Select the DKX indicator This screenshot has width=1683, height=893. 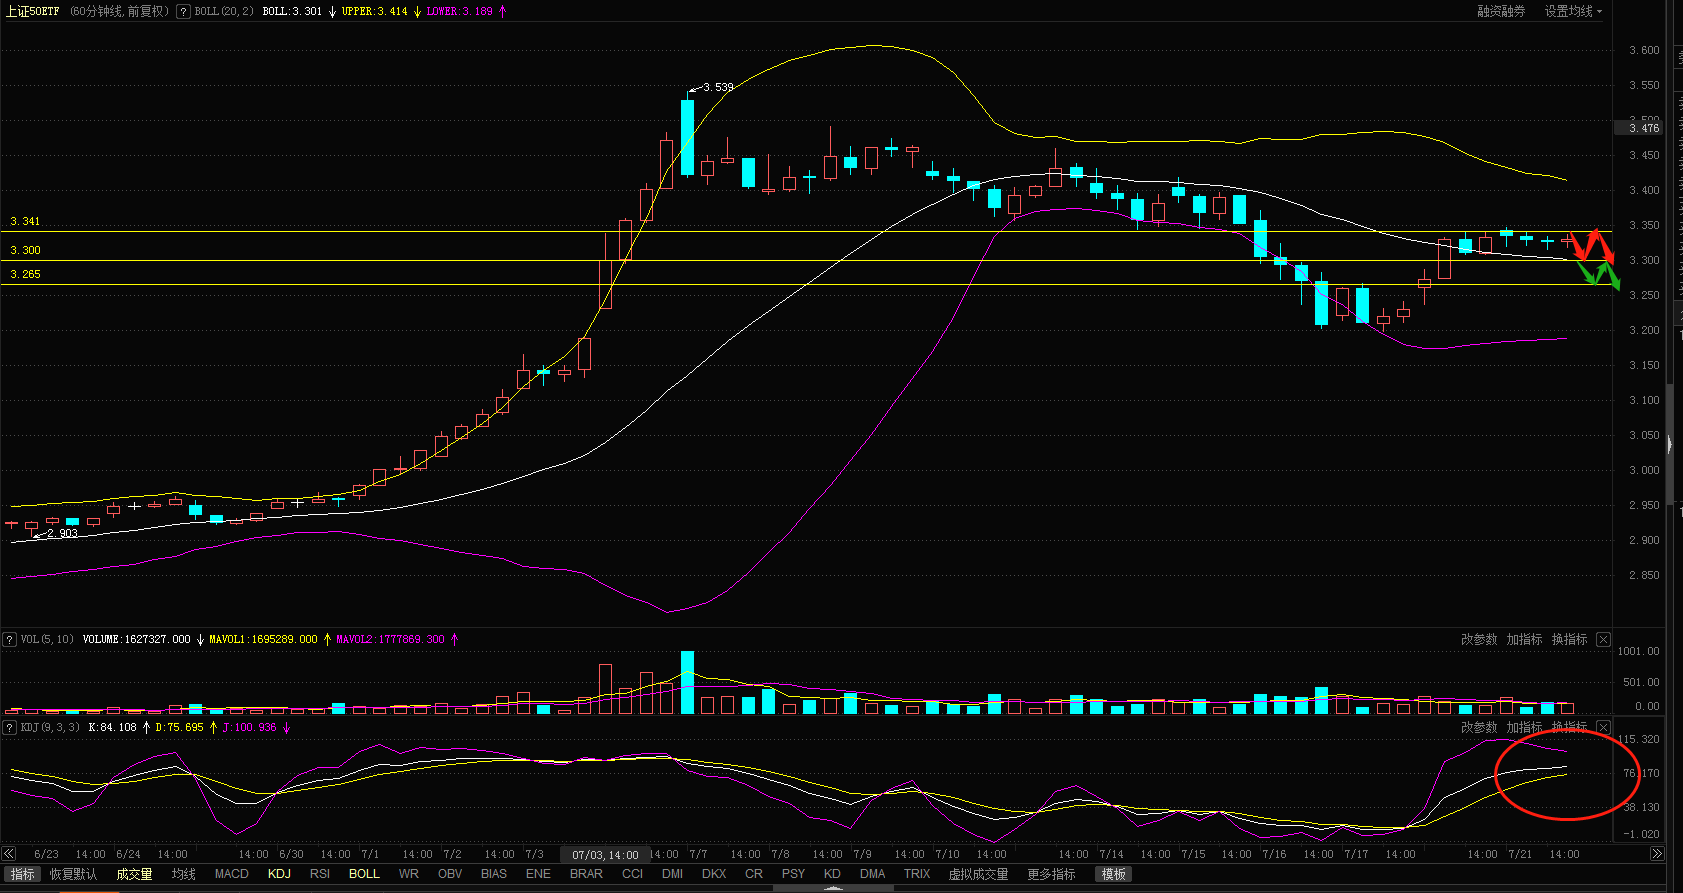click(x=714, y=874)
